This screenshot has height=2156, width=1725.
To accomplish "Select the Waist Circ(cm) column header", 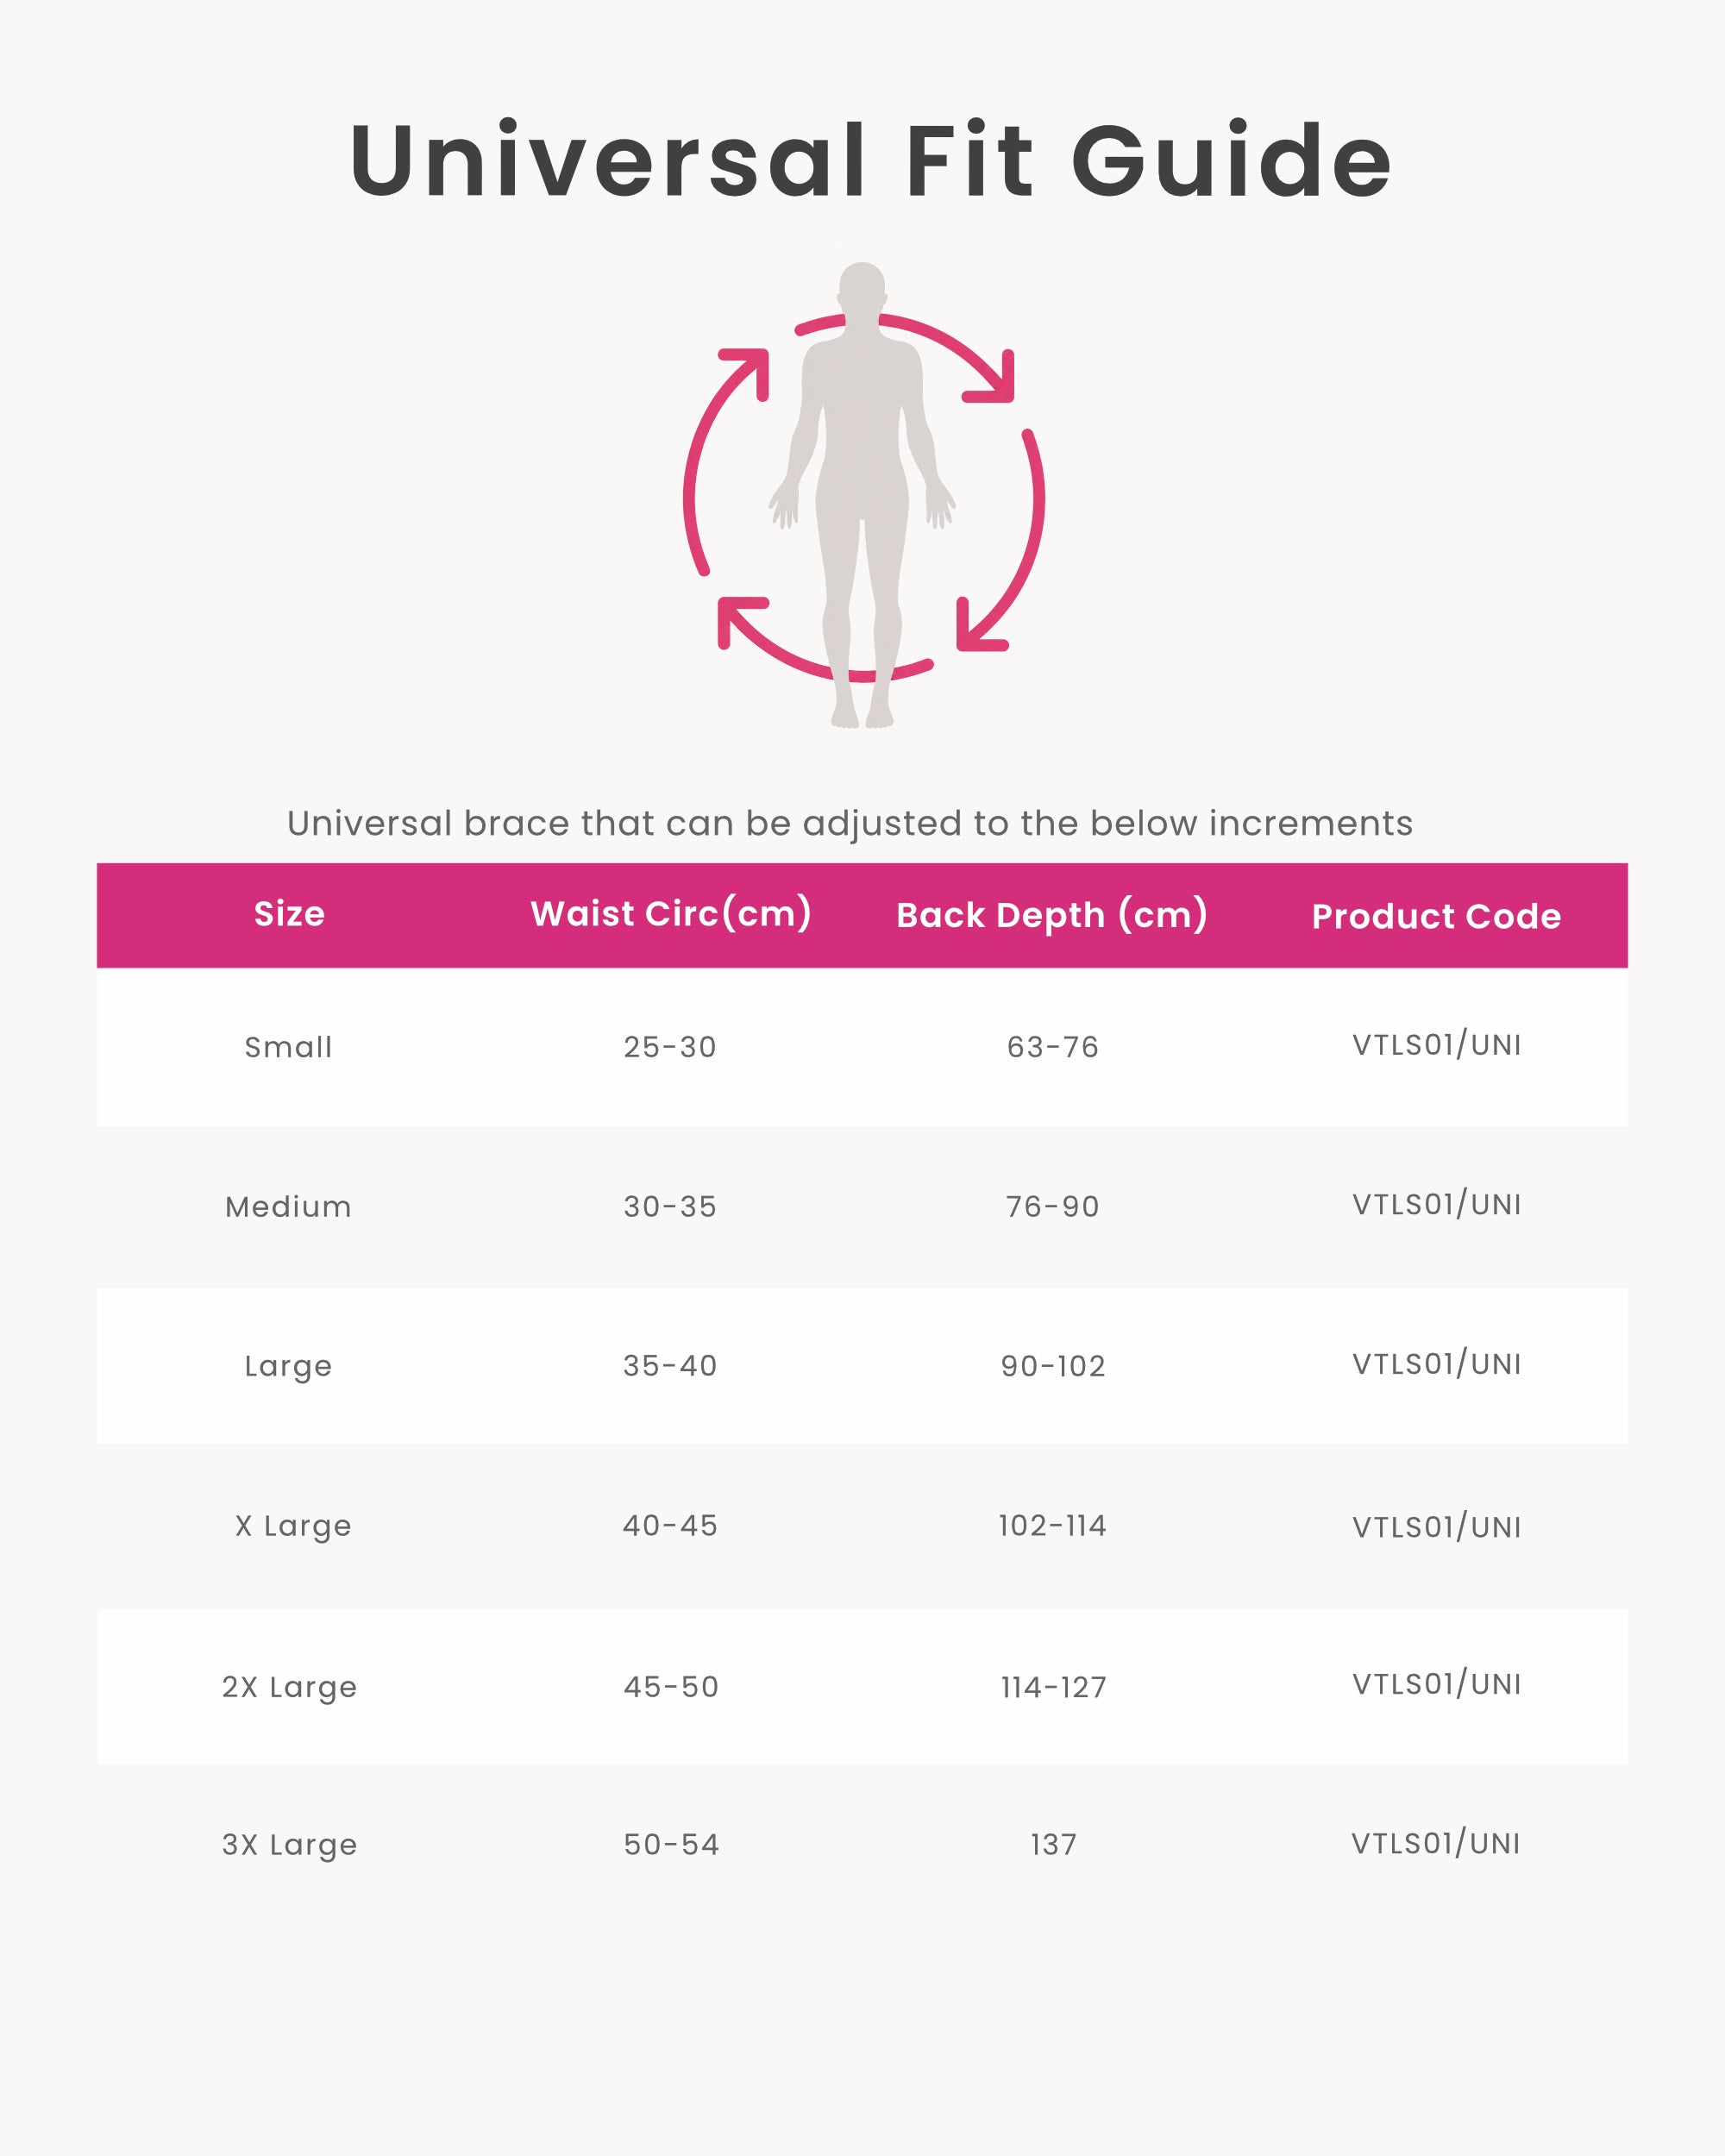I will click(x=671, y=914).
